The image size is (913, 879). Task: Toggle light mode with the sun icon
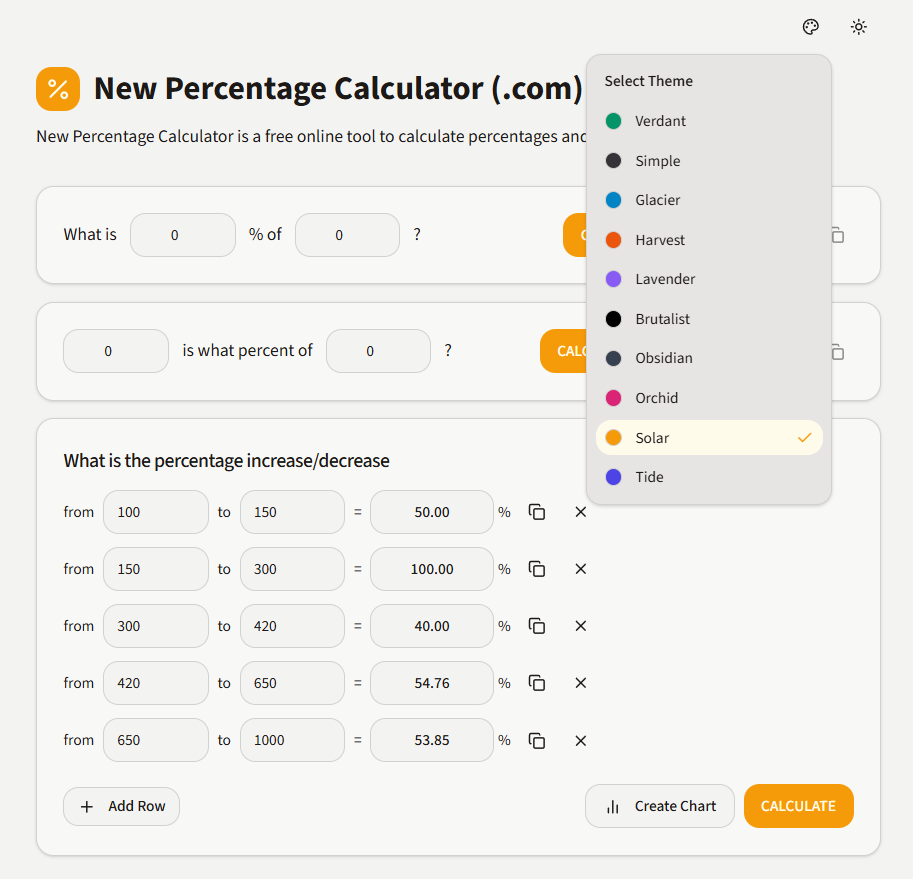pyautogui.click(x=858, y=27)
